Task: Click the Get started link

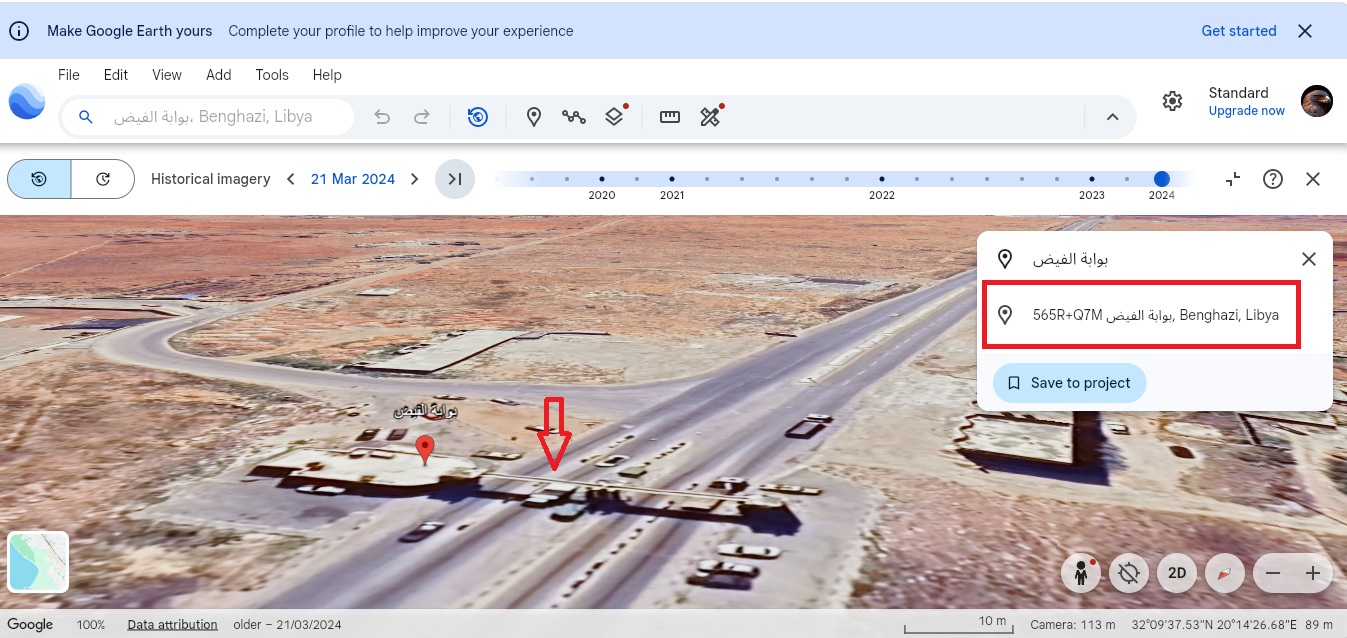Action: 1239,31
